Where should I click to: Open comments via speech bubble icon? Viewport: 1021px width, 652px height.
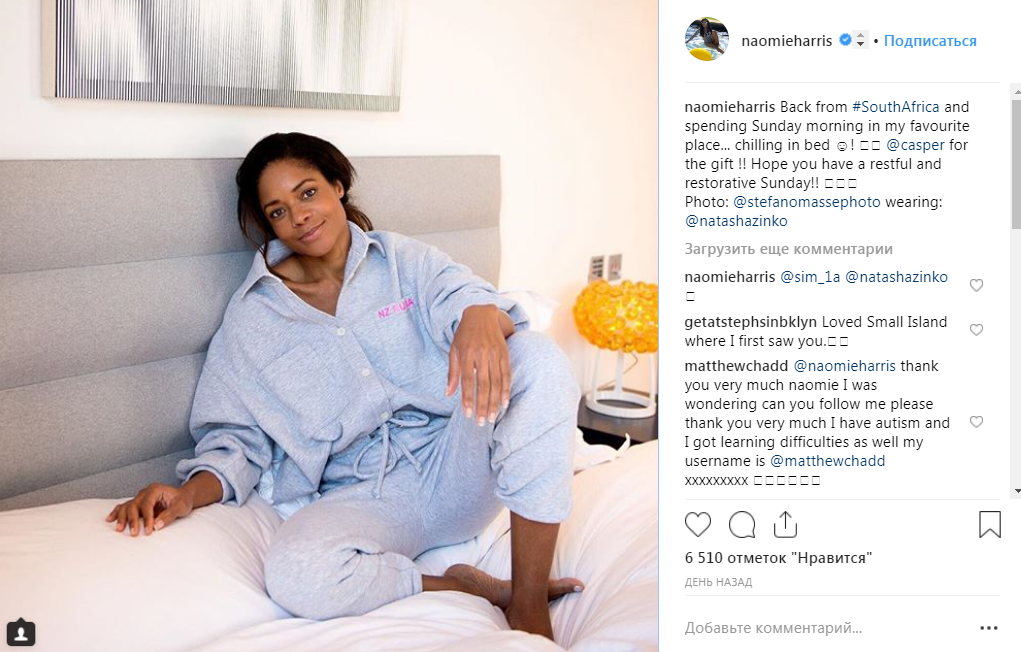(742, 524)
